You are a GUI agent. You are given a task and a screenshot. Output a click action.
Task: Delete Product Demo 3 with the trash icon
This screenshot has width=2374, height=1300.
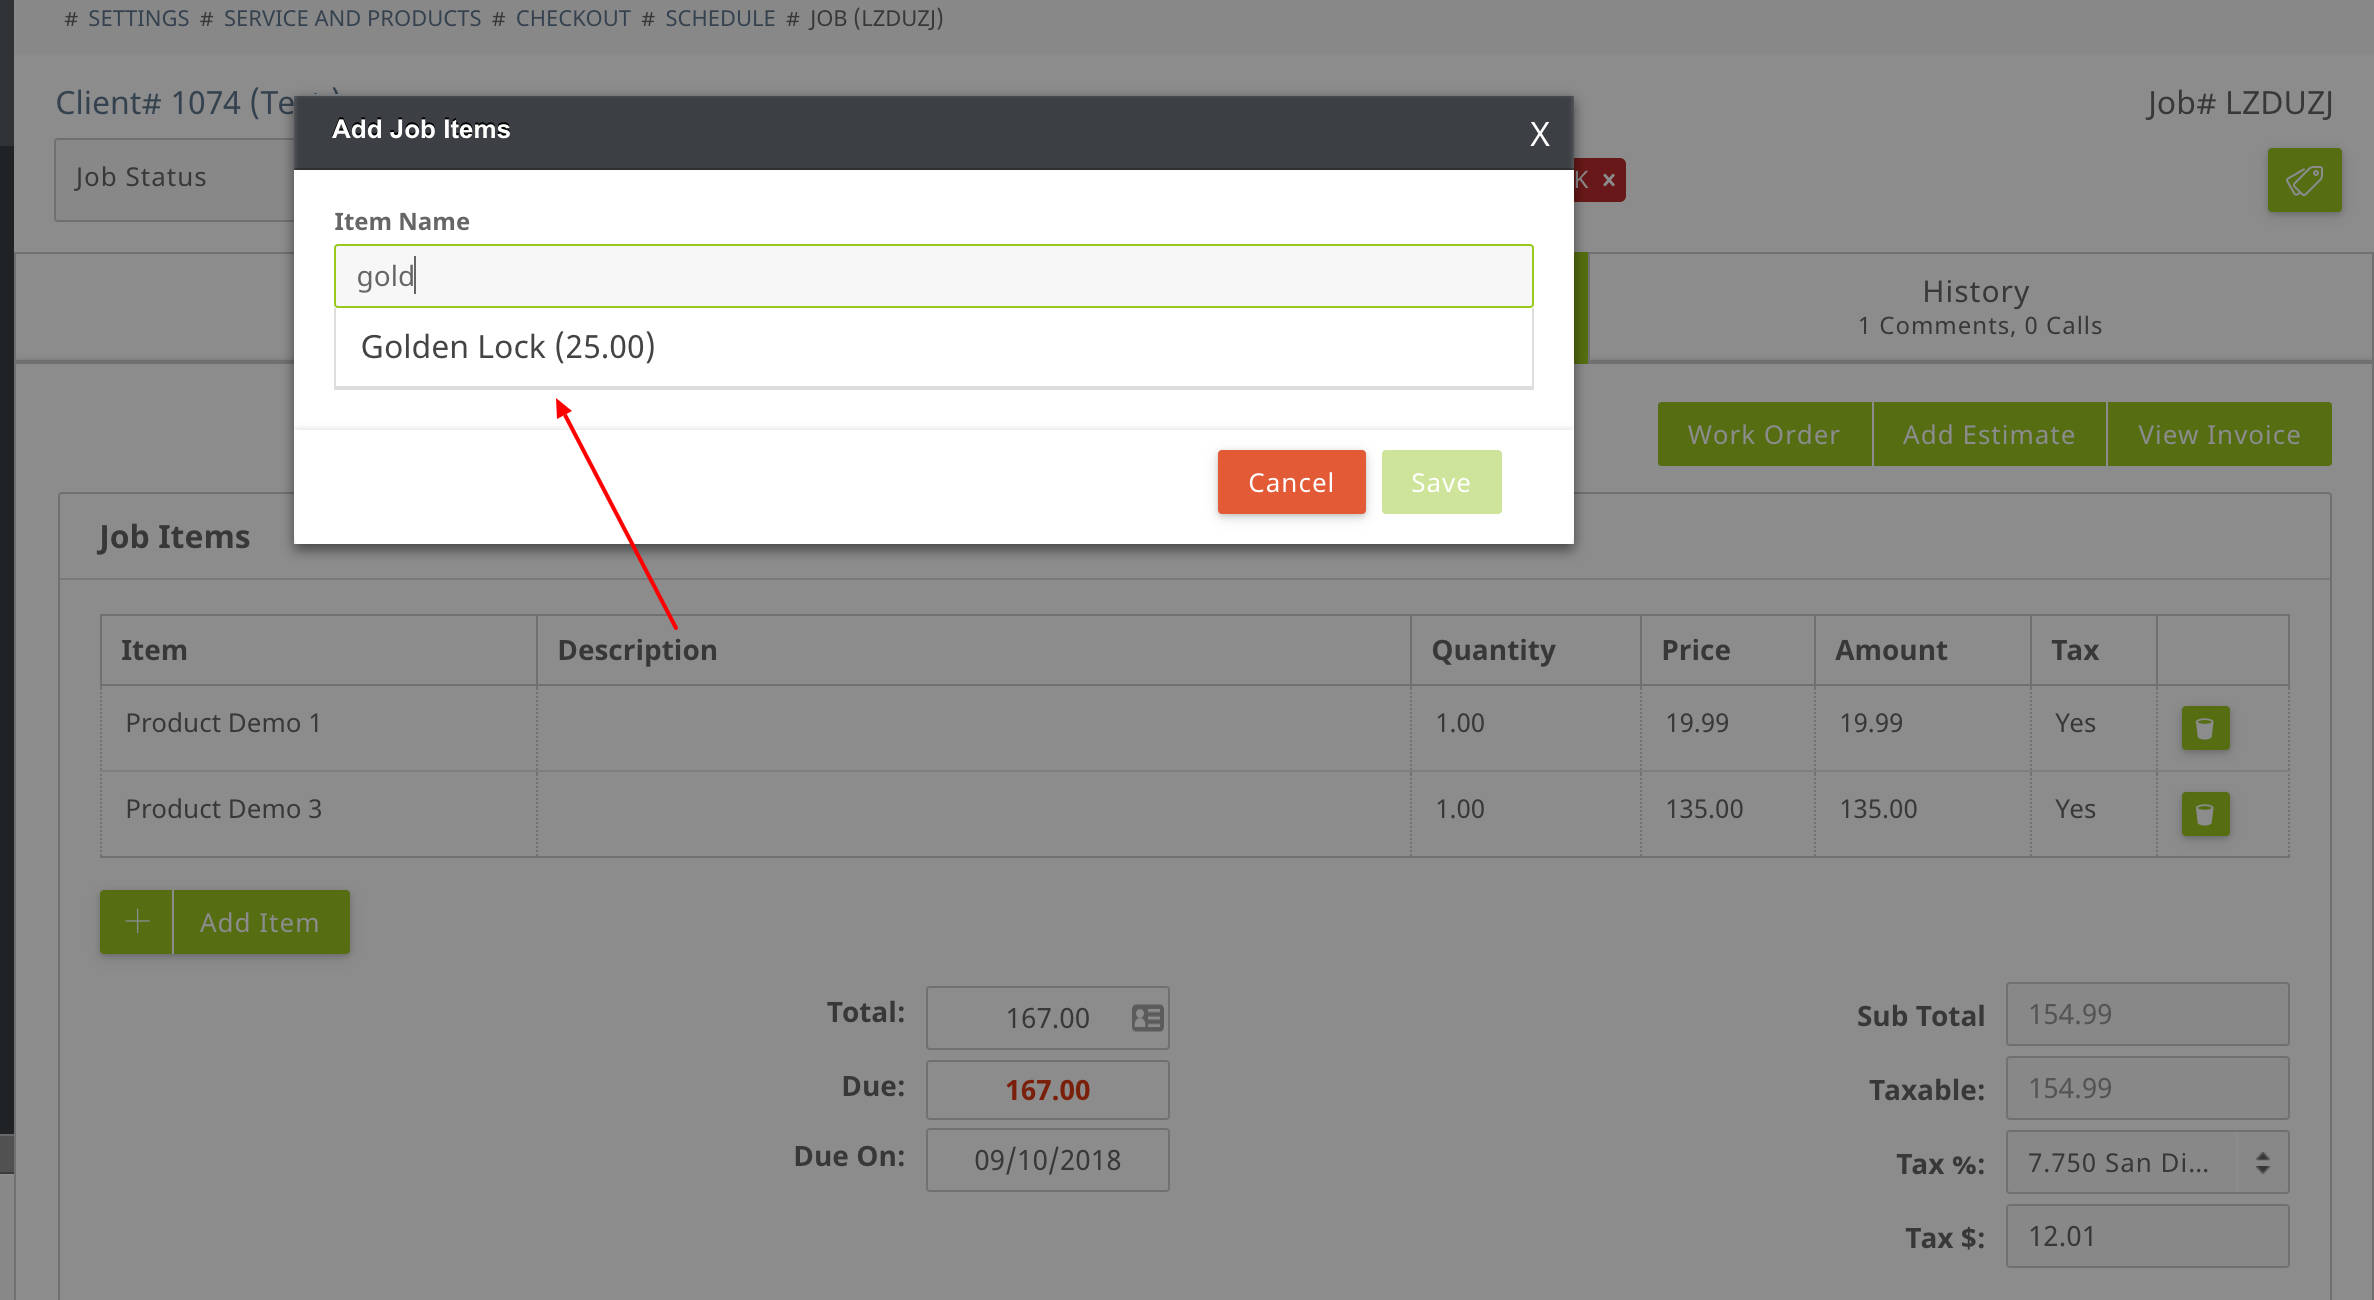coord(2204,814)
